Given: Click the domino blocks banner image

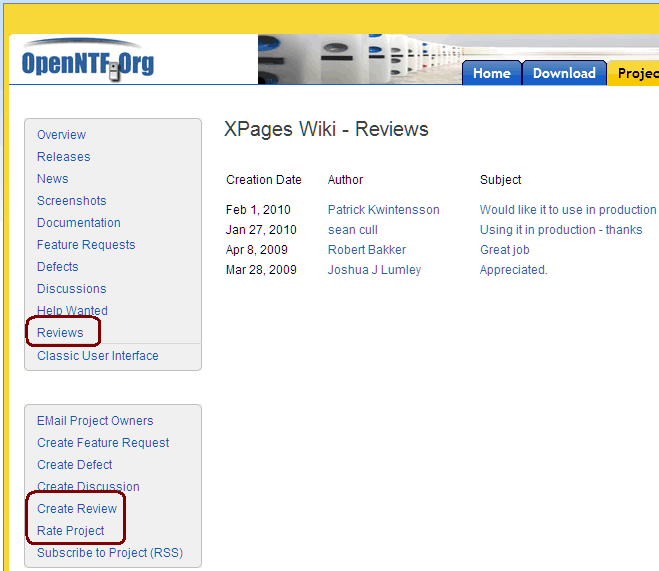Looking at the screenshot, I should click(x=359, y=59).
